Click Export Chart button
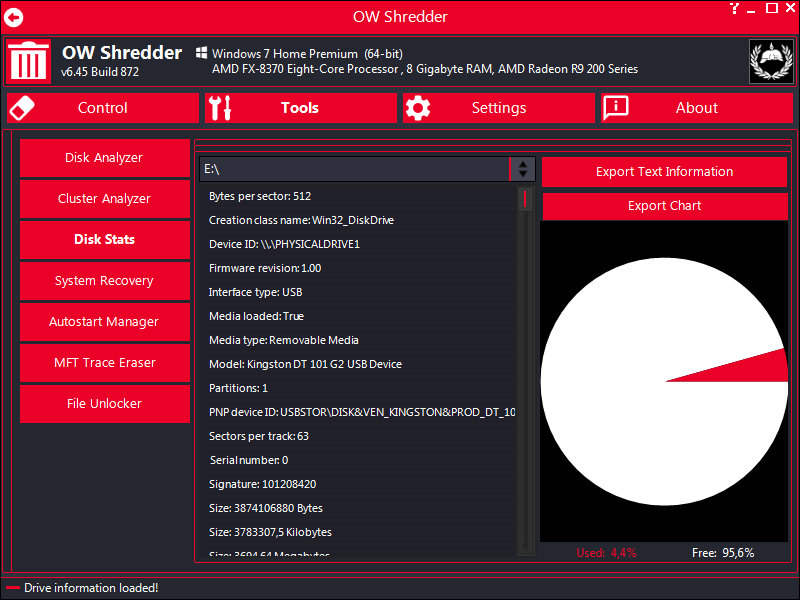Viewport: 800px width, 600px height. pos(664,206)
